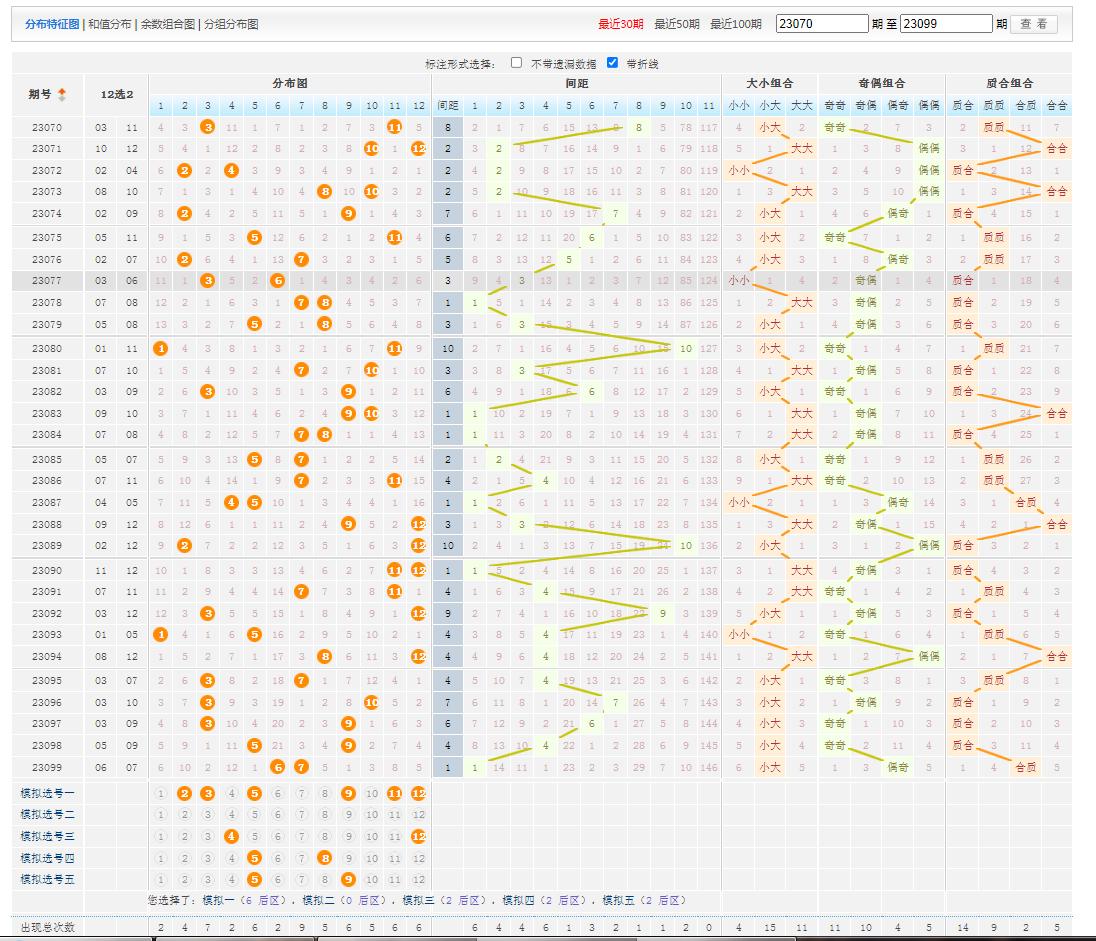This screenshot has height=941, width=1096.
Task: Click the 模拟选号四 row label
Action: (x=47, y=858)
